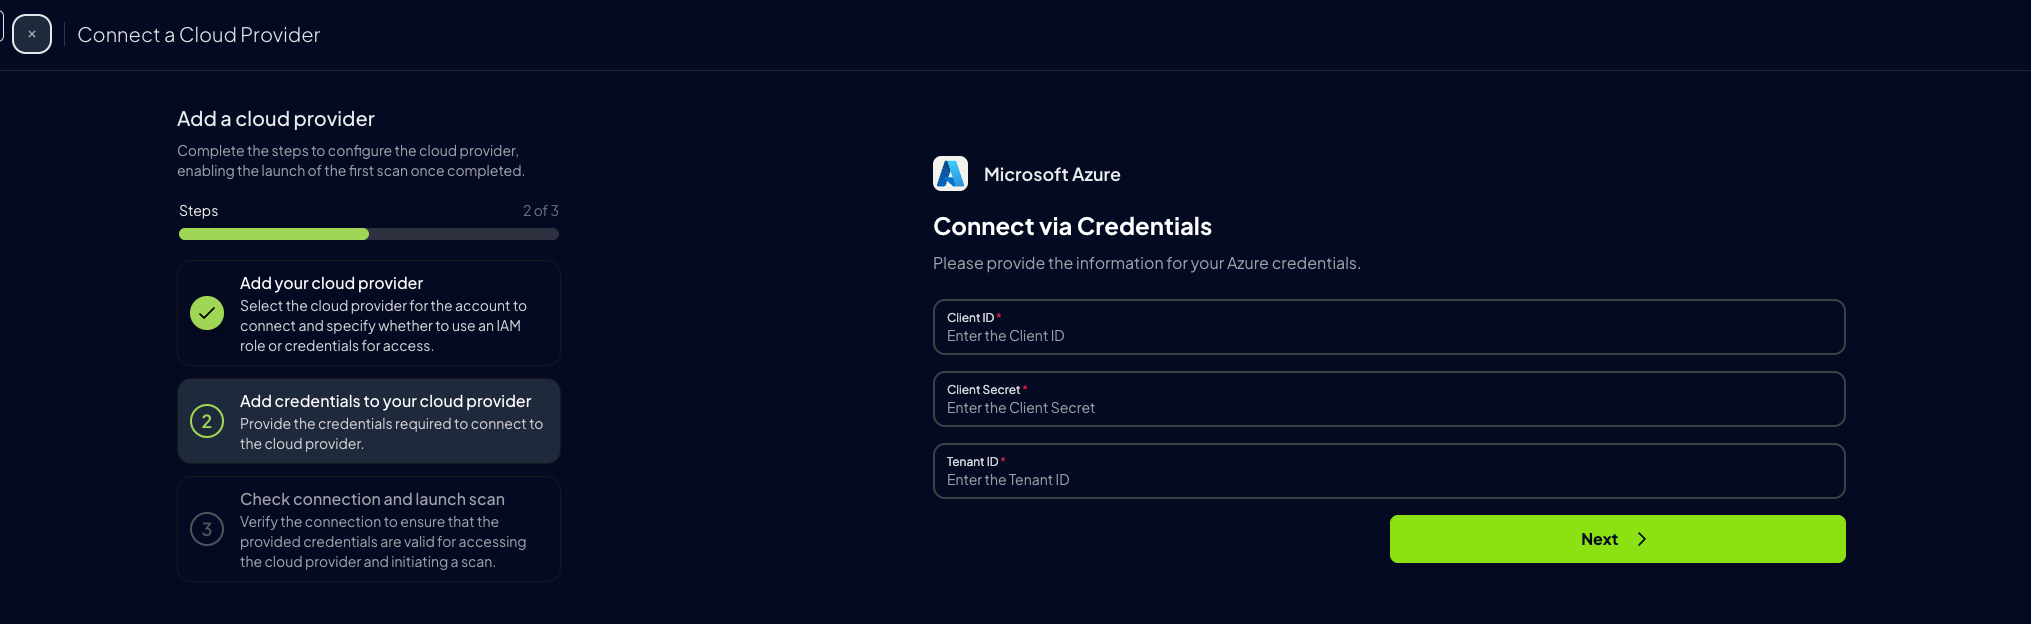Viewport: 2031px width, 624px height.
Task: Click the 'Connect a Cloud Provider' title
Action: point(199,35)
